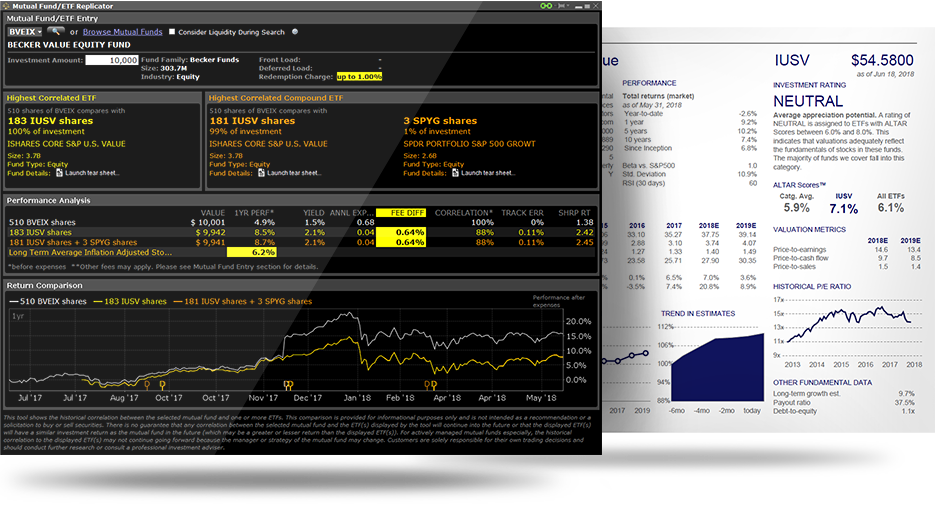
Task: Click the CORRELATION* column header
Action: click(x=464, y=213)
